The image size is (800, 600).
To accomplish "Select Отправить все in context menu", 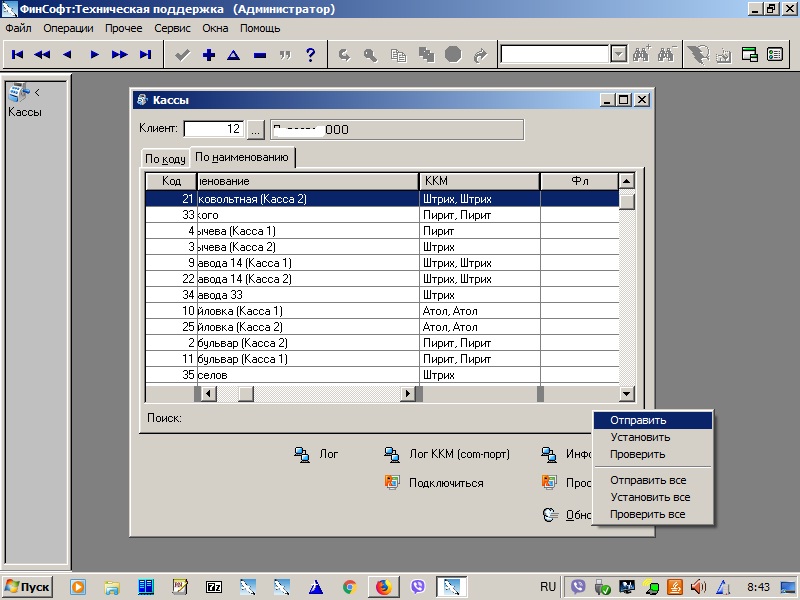I will click(650, 480).
